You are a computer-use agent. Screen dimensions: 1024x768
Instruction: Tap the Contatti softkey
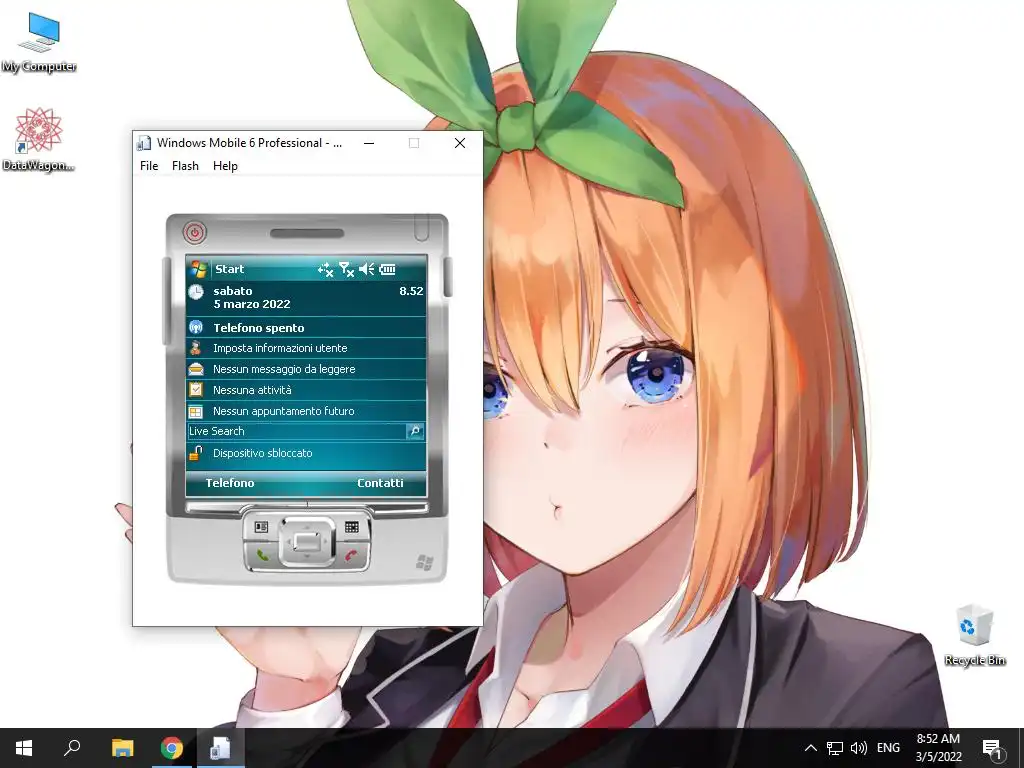[380, 483]
